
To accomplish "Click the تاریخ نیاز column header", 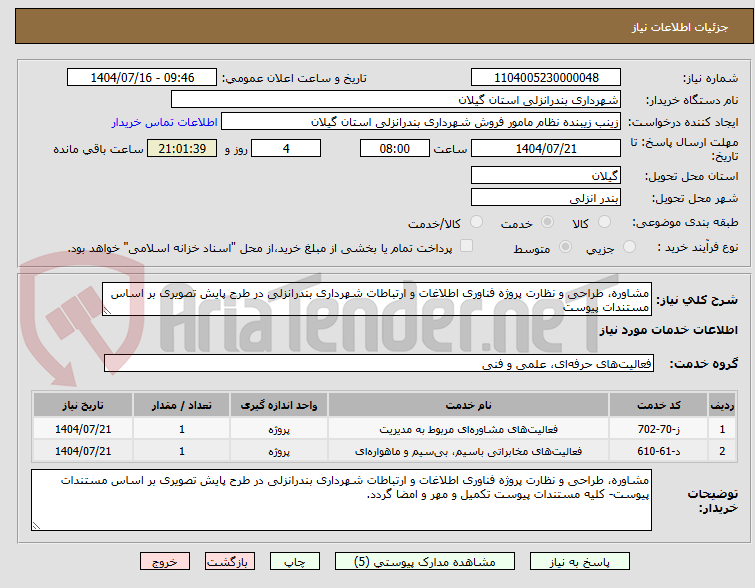I will click(x=83, y=405).
